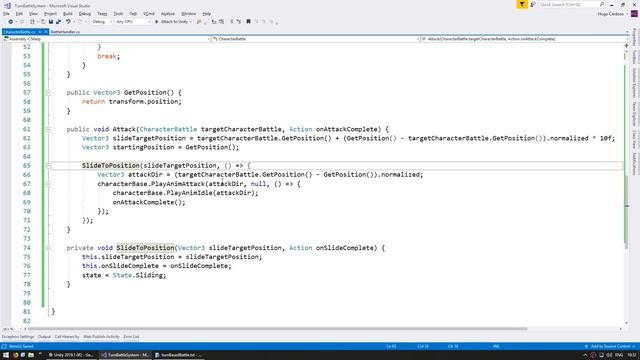Click the pin icon on CharacterBattle.cs tab

(x=40, y=32)
